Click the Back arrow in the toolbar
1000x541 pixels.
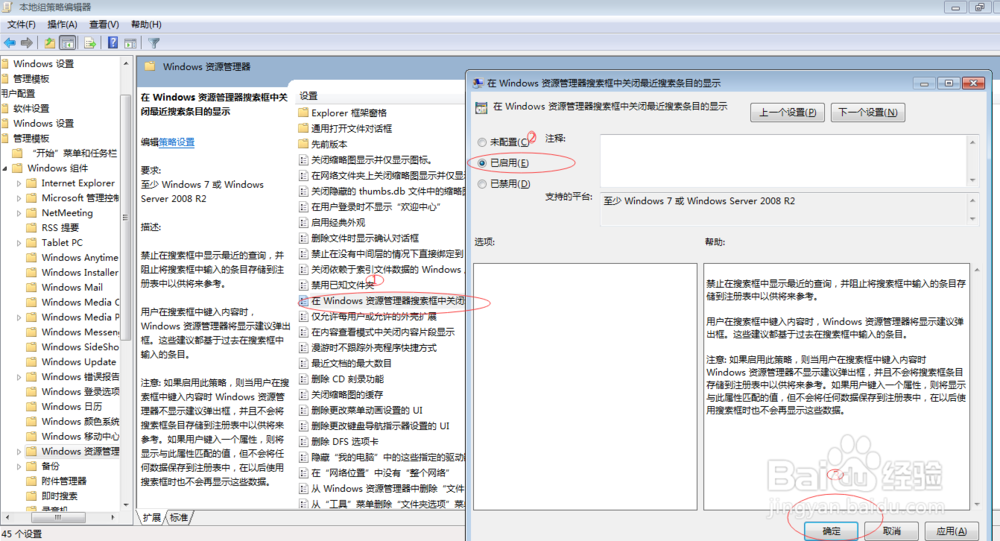[x=10, y=43]
